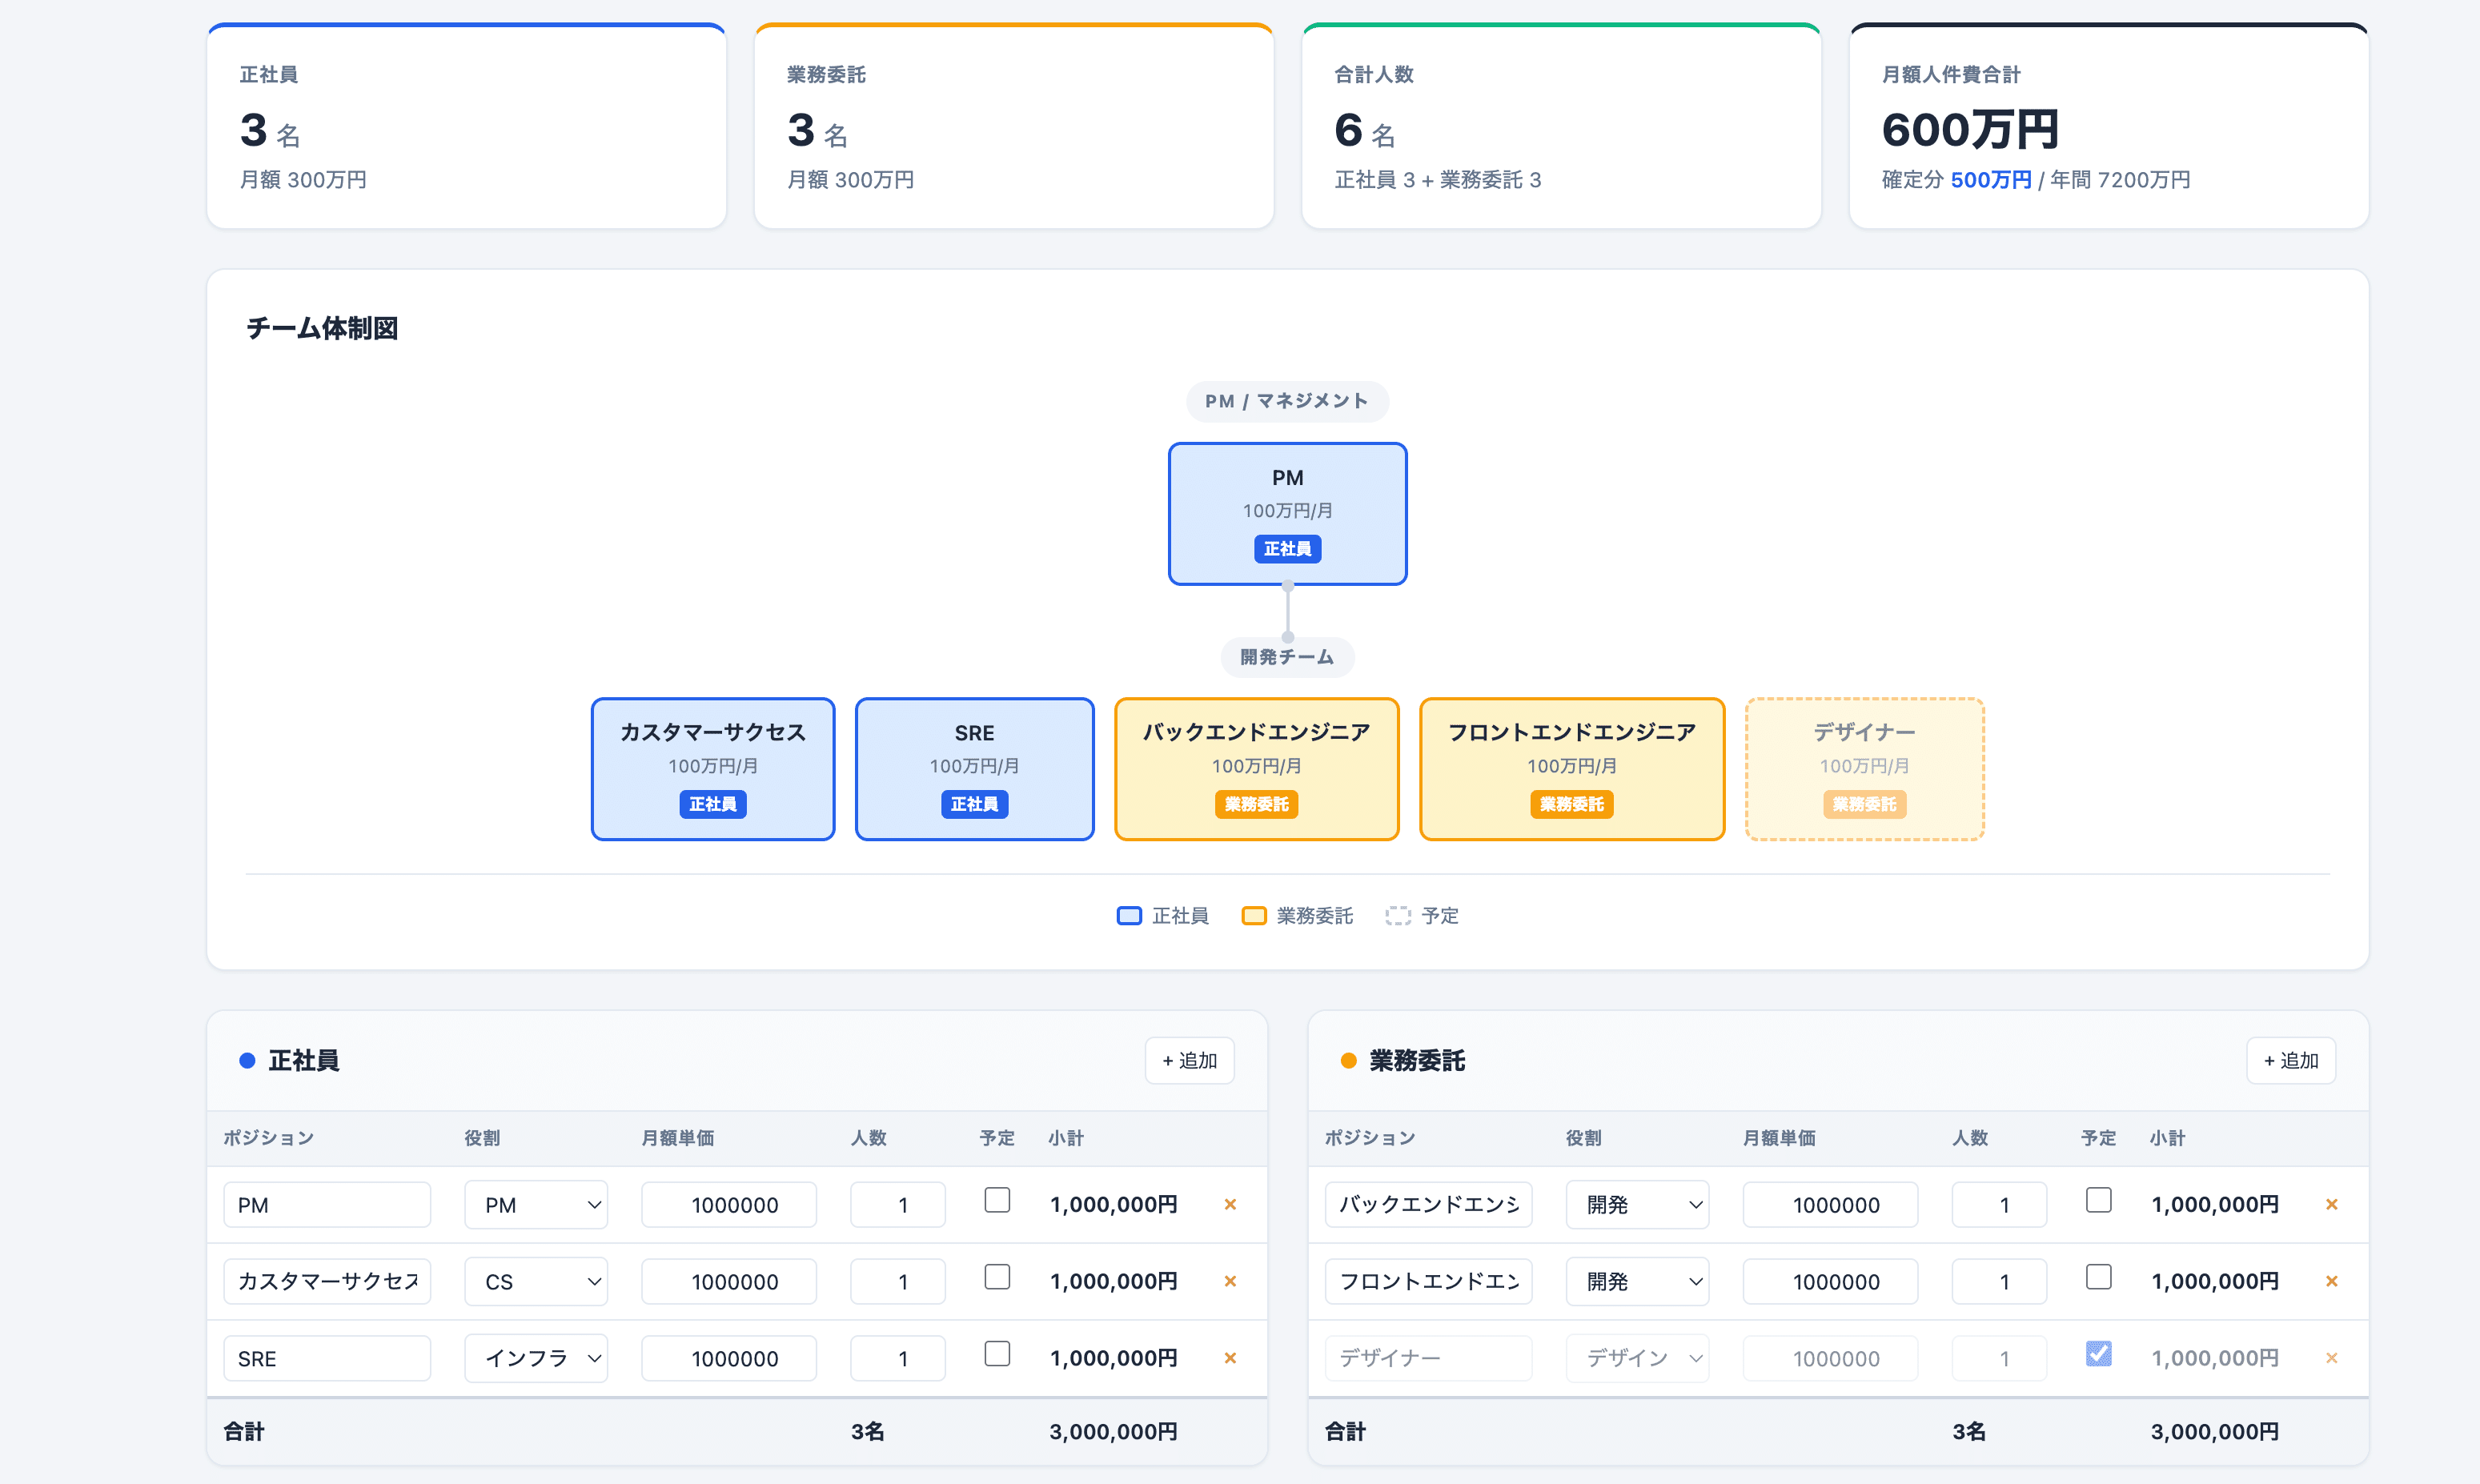Click the SRE monthly rate input field
Screen dimensions: 2480x1484
point(729,1358)
